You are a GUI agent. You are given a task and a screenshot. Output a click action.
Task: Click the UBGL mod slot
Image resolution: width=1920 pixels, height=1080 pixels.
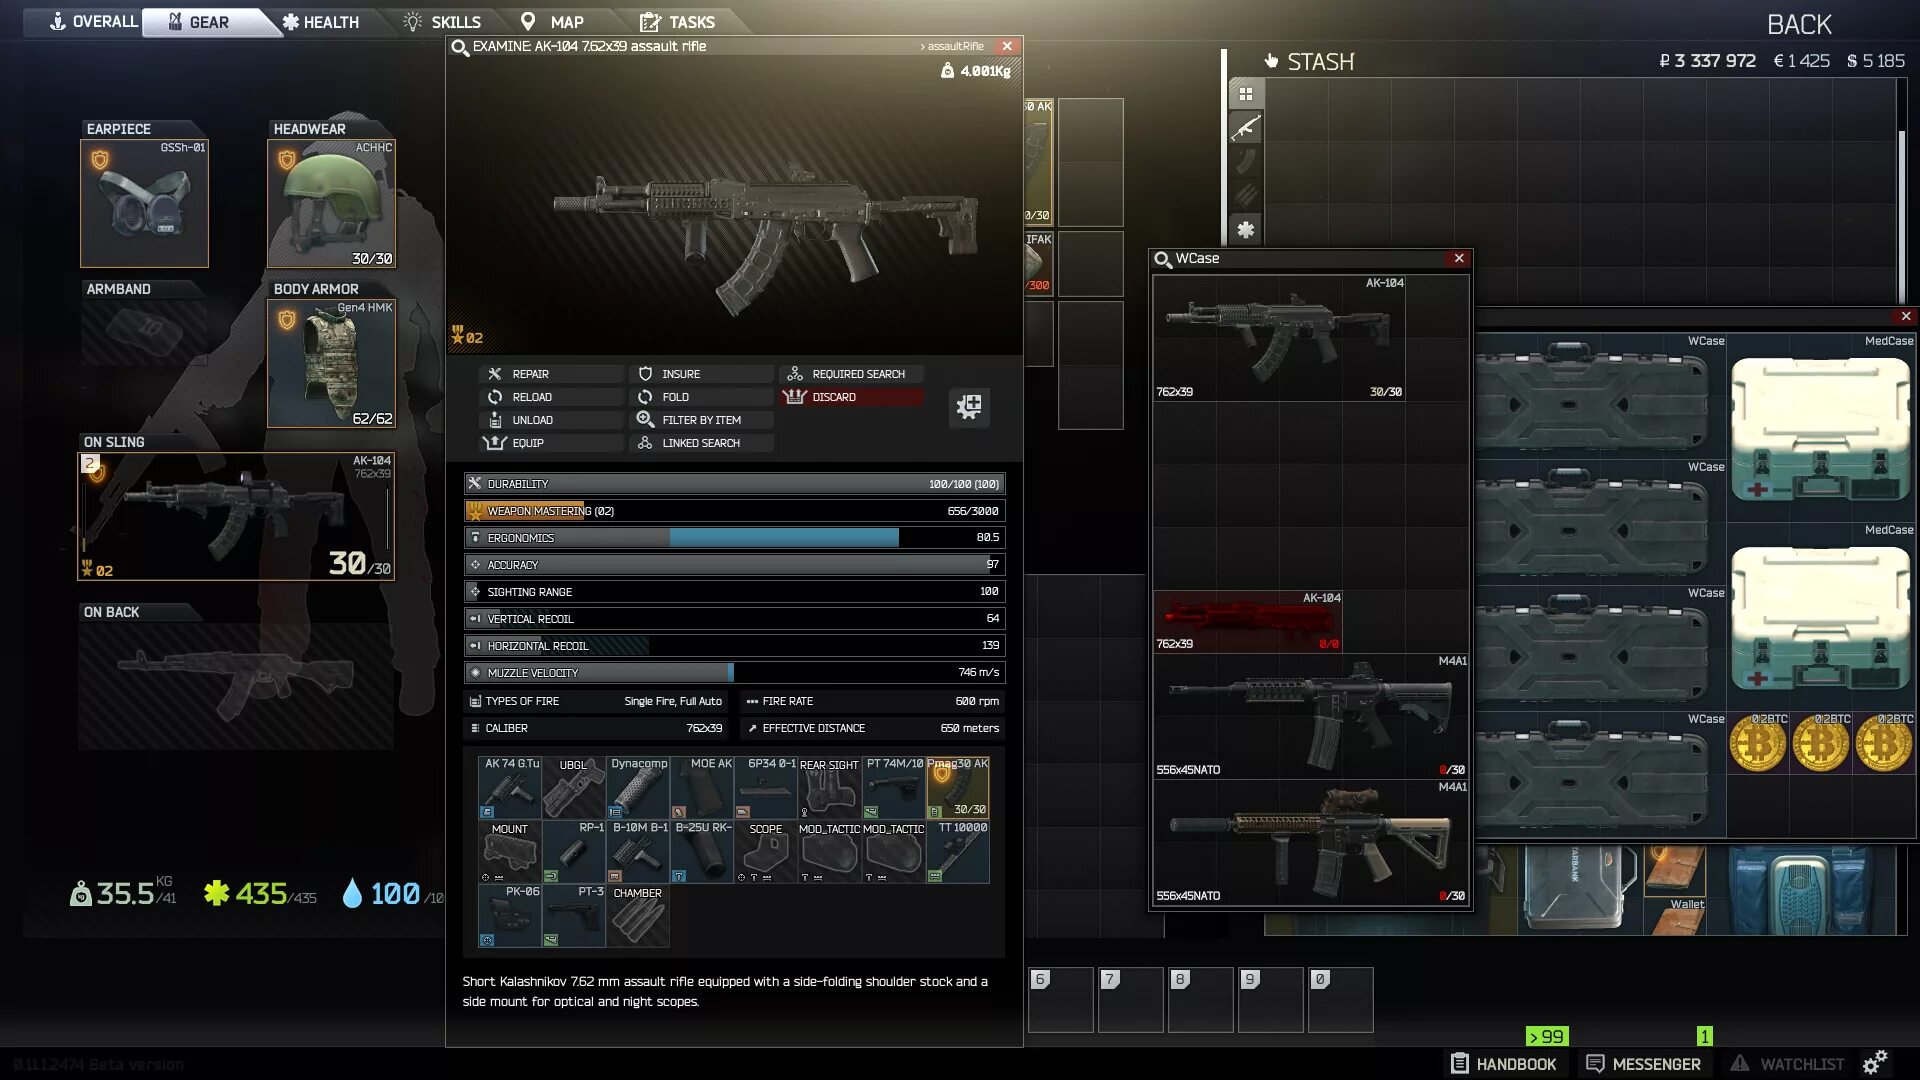click(x=574, y=787)
